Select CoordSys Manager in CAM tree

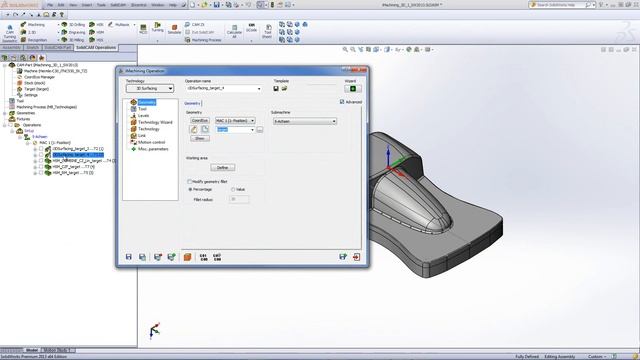pyautogui.click(x=39, y=77)
